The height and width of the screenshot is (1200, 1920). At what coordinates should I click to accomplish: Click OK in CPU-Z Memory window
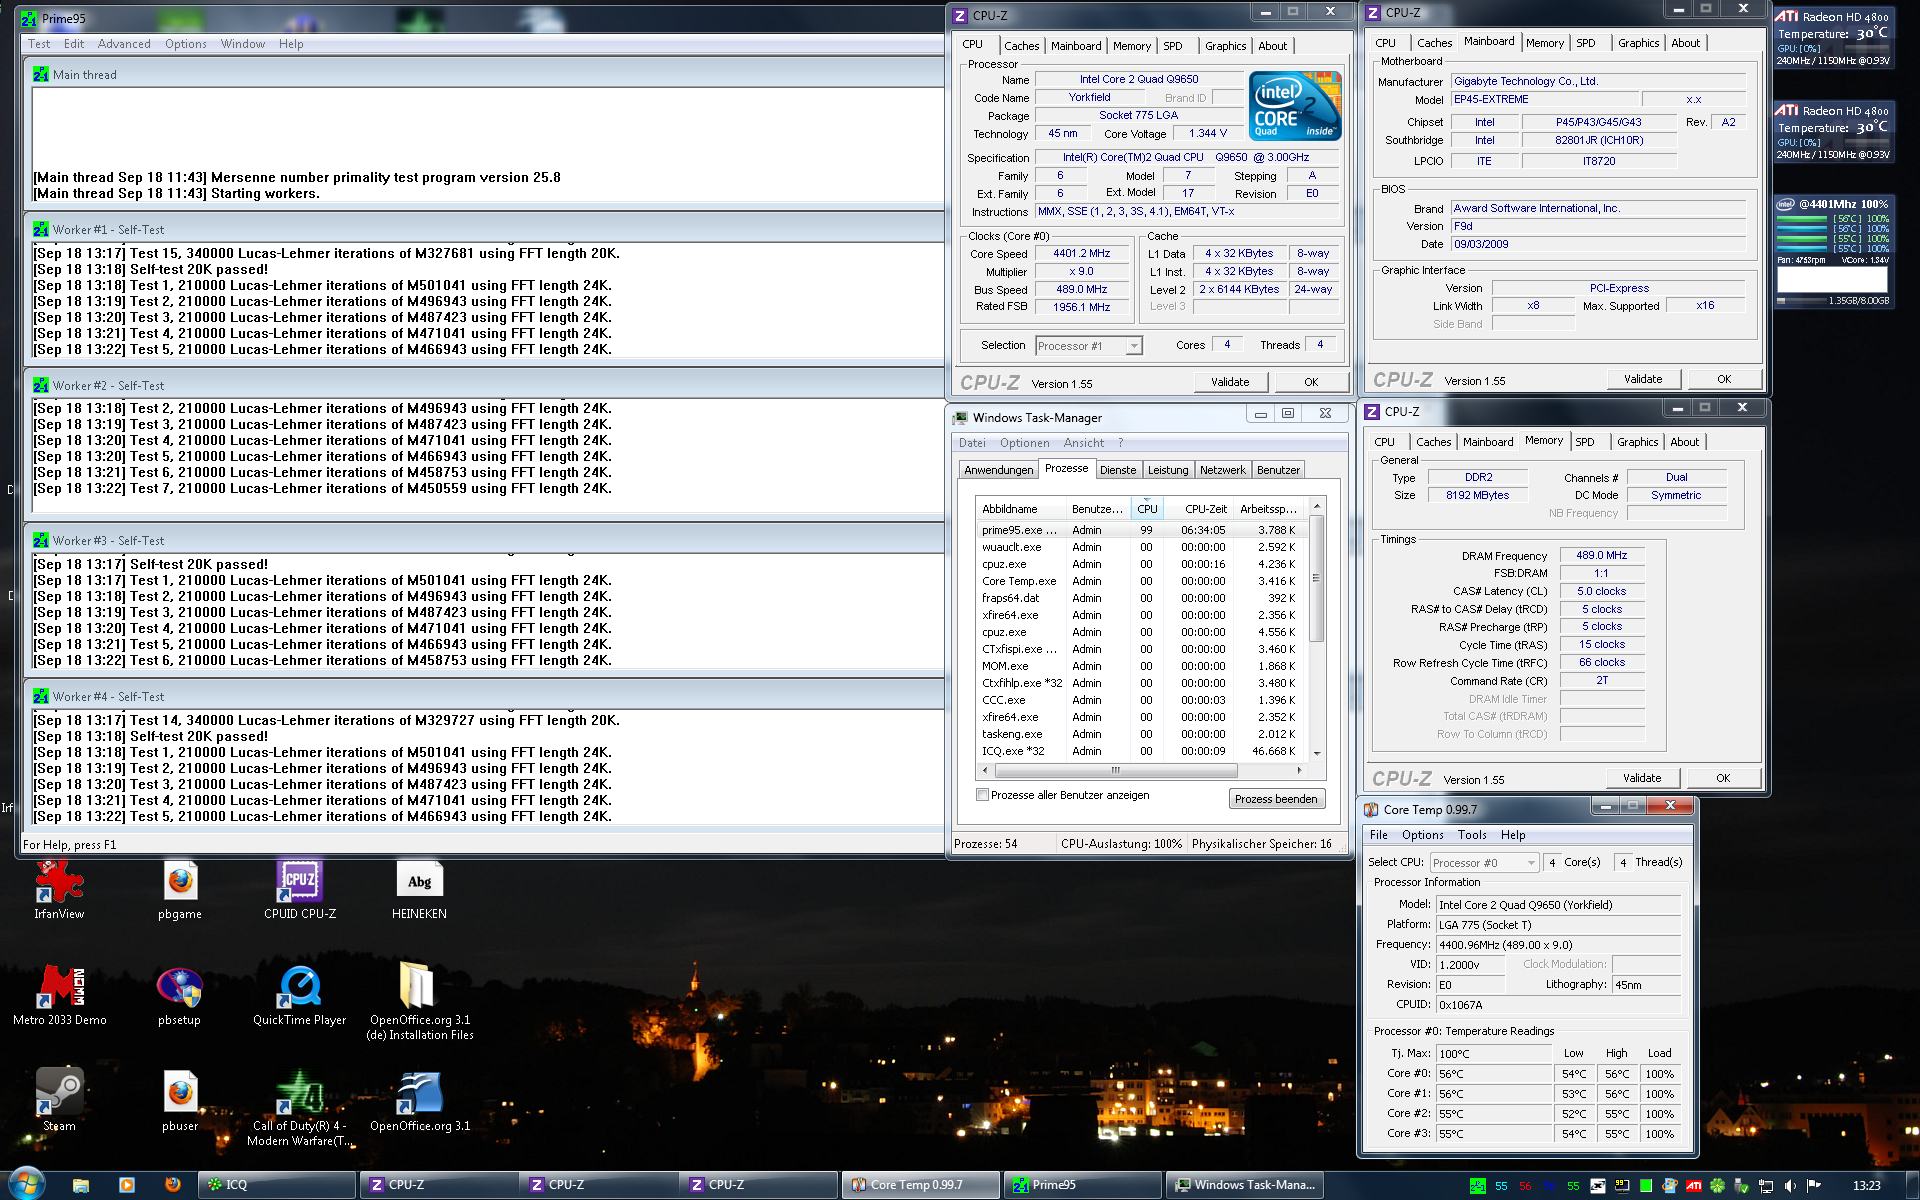coord(1722,778)
